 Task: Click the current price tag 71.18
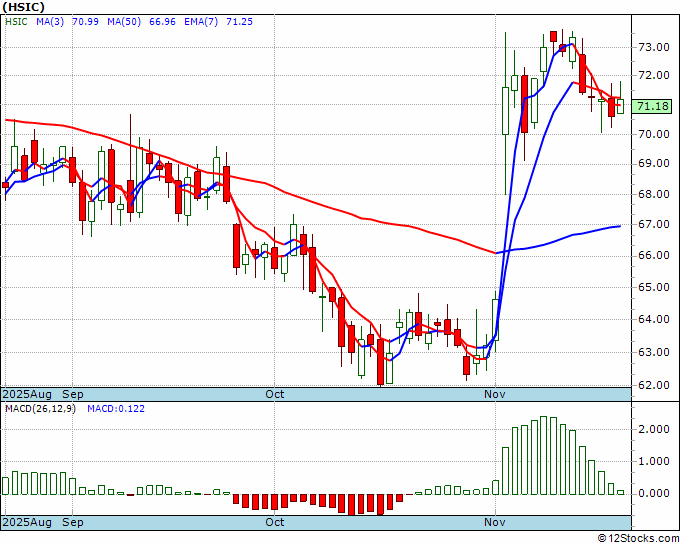[652, 106]
